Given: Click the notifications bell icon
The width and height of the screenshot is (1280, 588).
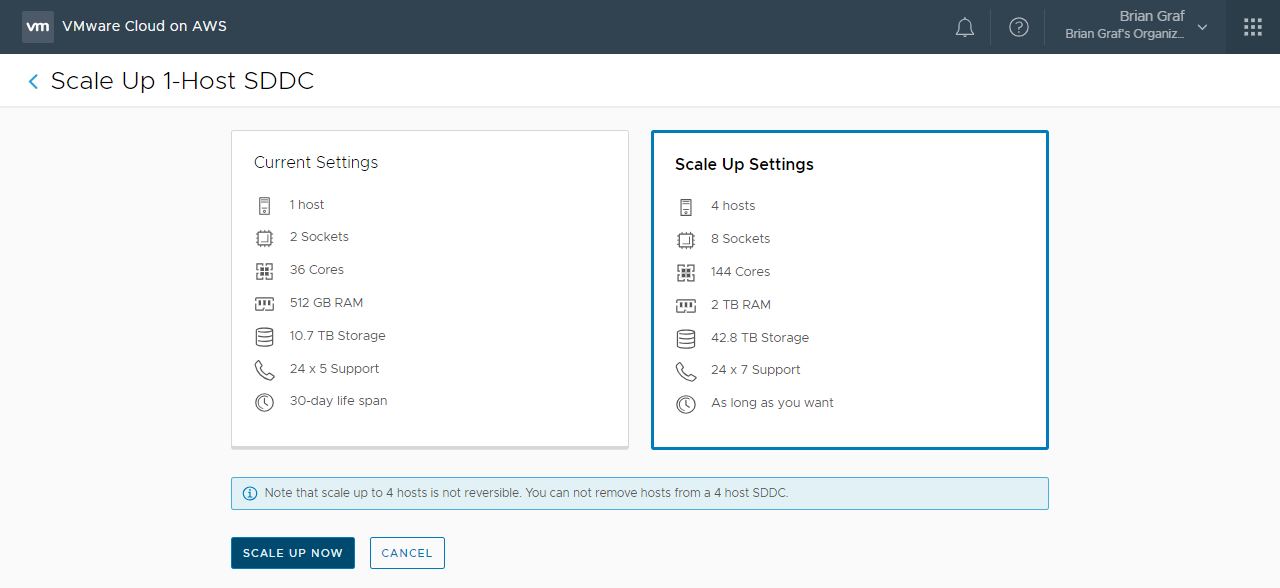Looking at the screenshot, I should pos(964,27).
